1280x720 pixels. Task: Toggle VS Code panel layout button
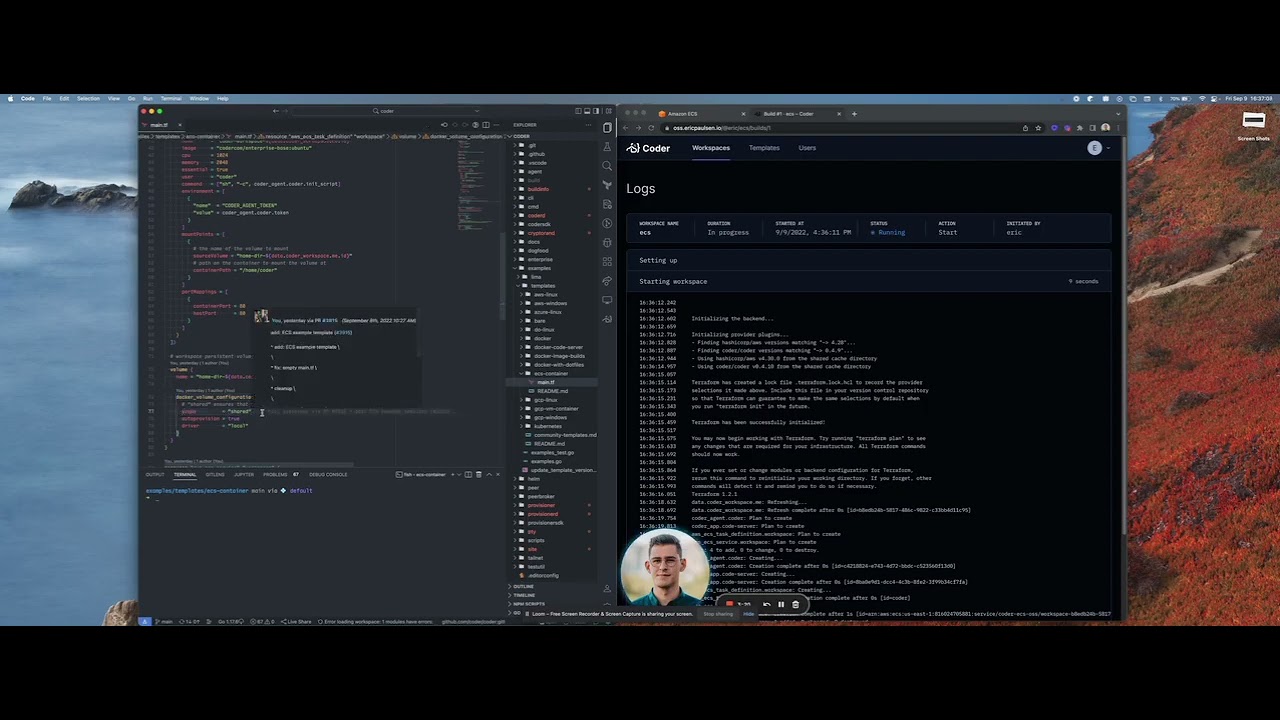pyautogui.click(x=587, y=111)
